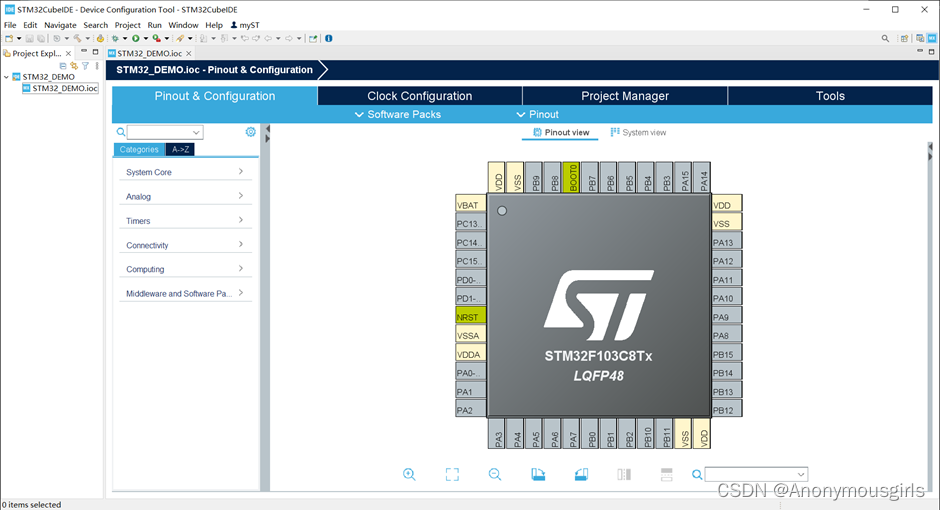This screenshot has height=510, width=940.
Task: Switch to the Tools tab
Action: (x=830, y=96)
